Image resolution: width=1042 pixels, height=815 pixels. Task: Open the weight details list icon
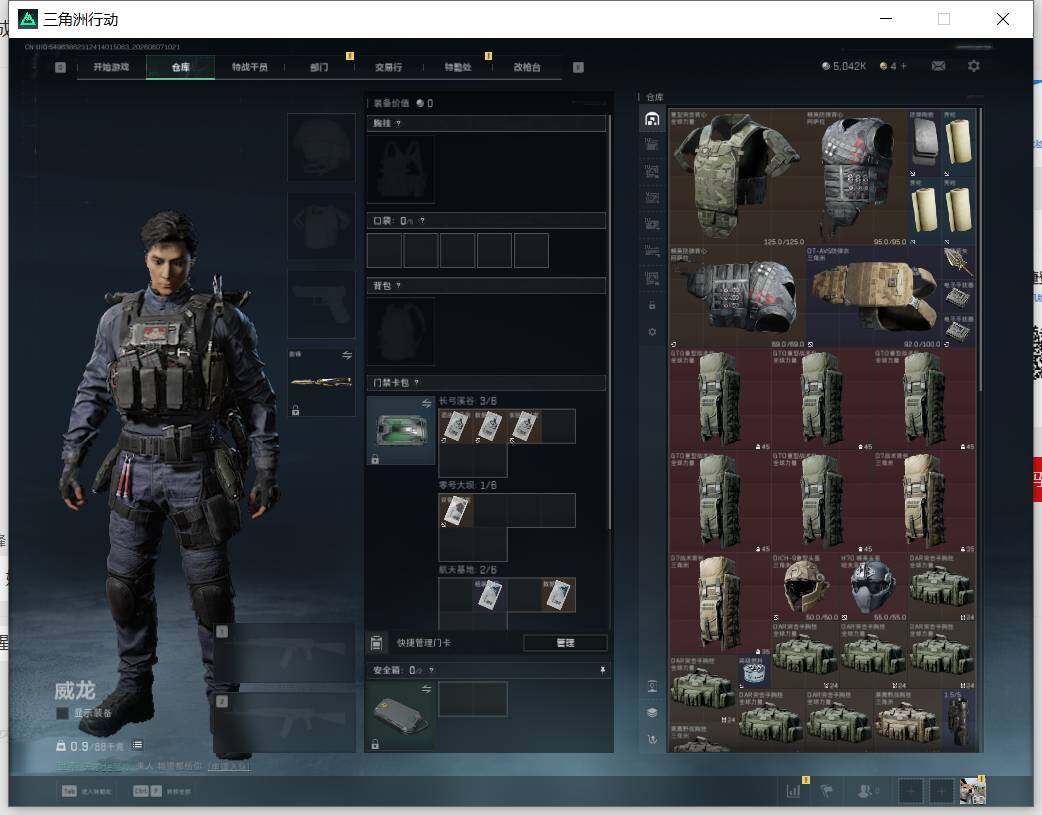click(x=137, y=745)
